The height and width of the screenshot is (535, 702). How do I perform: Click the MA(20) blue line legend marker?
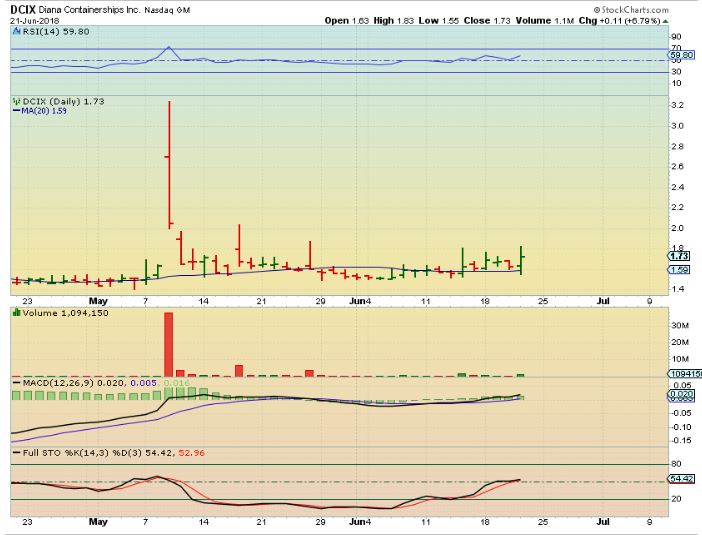pyautogui.click(x=17, y=111)
